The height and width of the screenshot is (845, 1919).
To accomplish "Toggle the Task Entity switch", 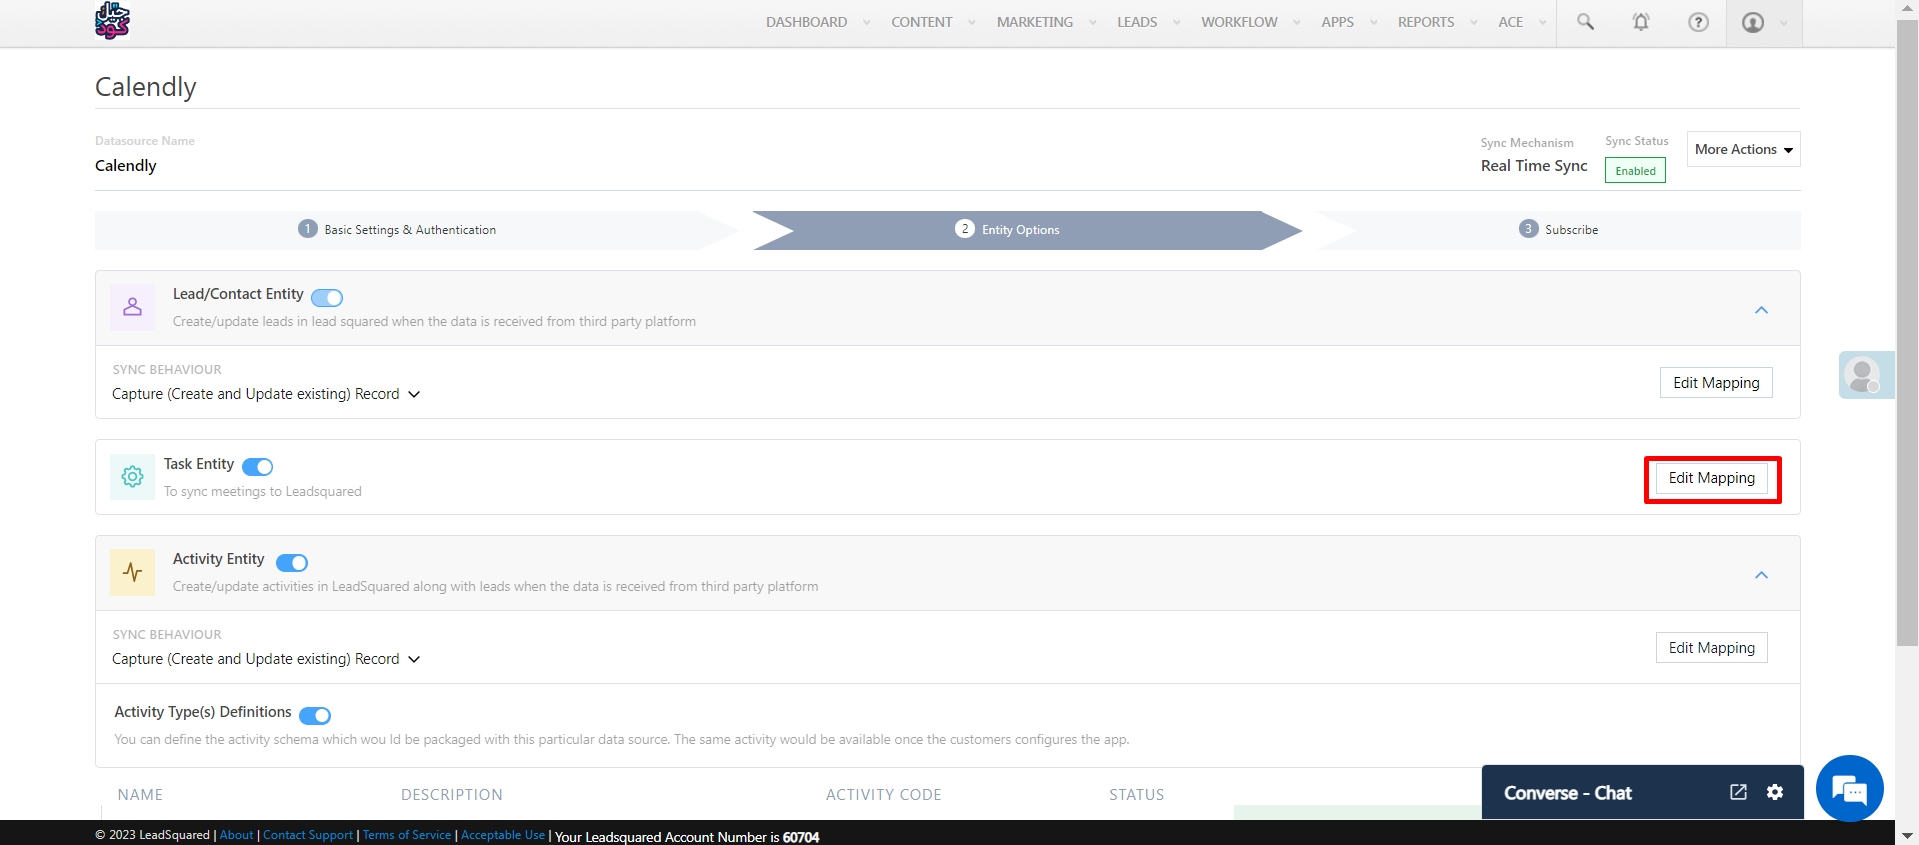I will point(257,467).
